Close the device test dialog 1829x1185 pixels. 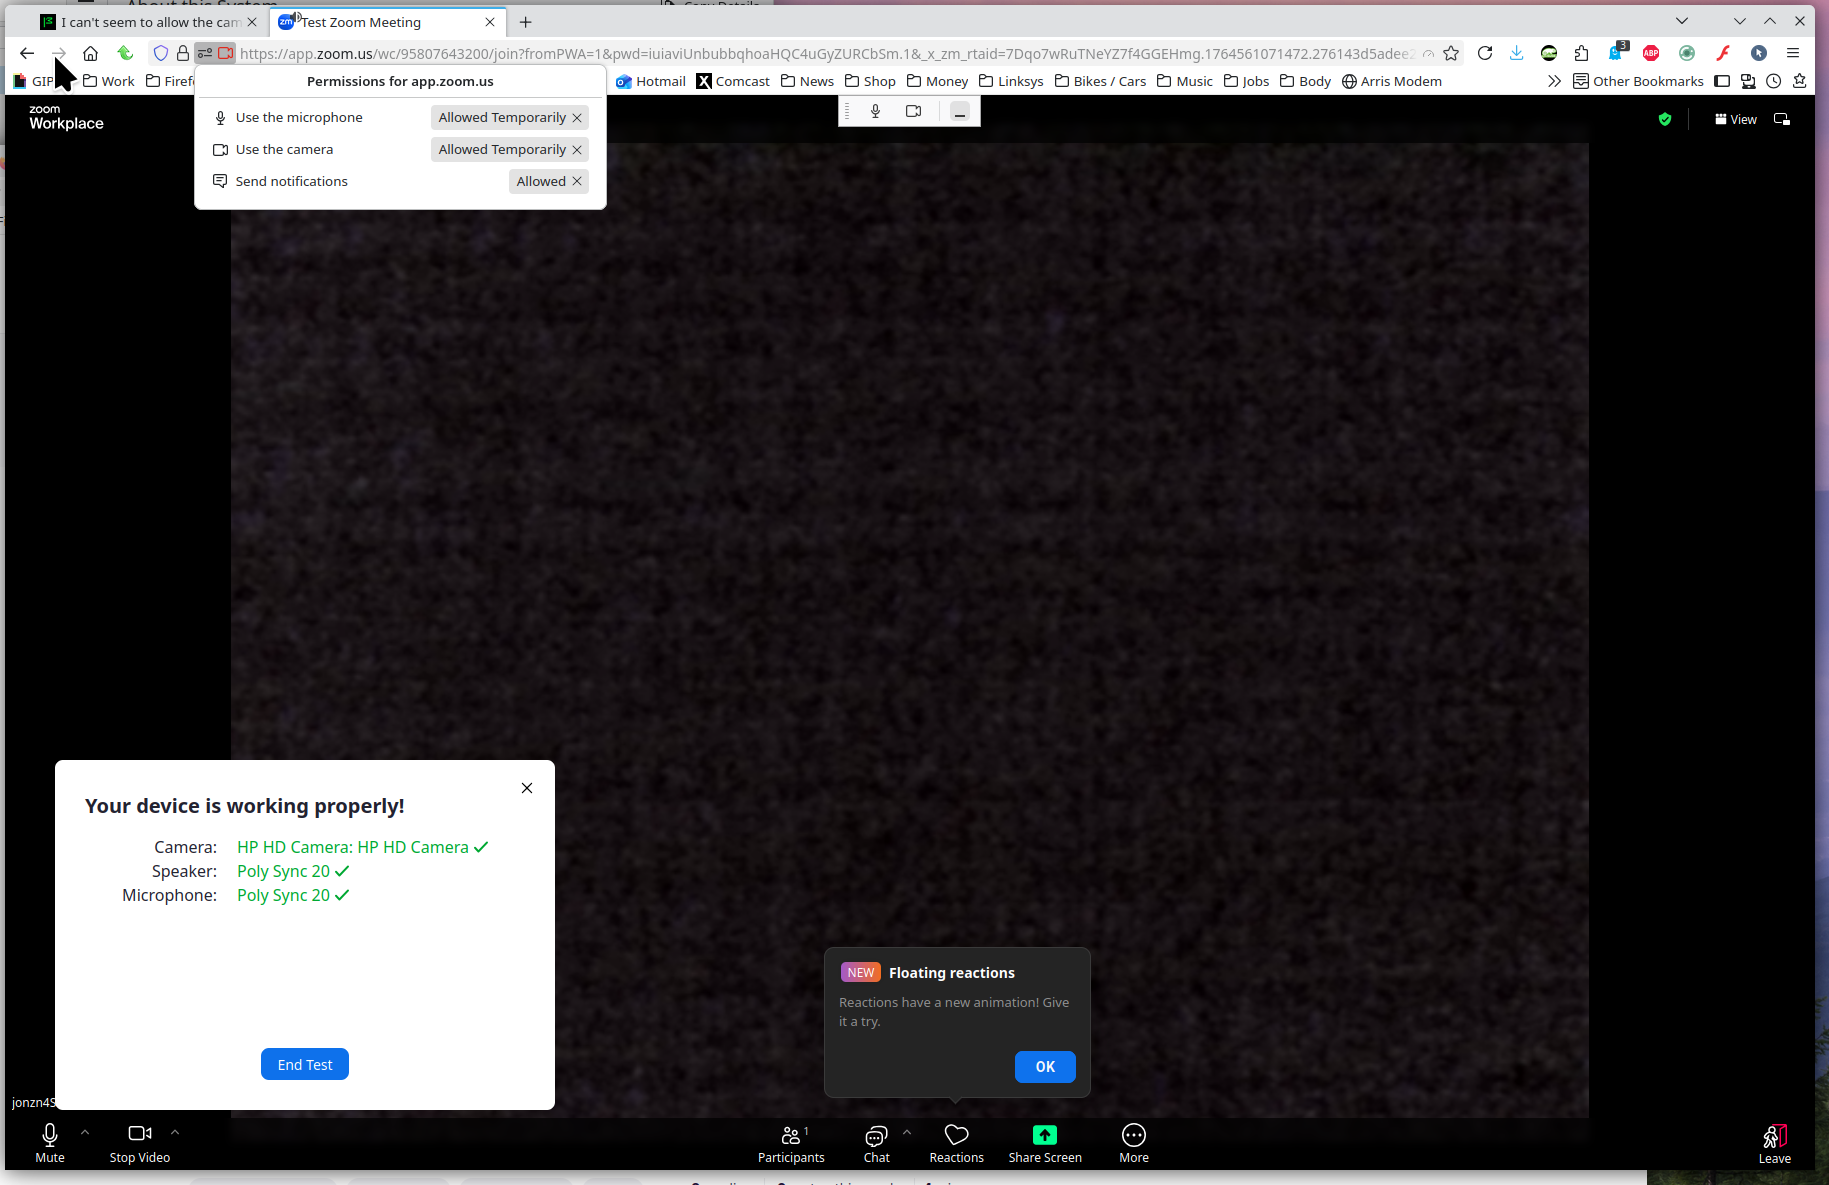[x=527, y=788]
